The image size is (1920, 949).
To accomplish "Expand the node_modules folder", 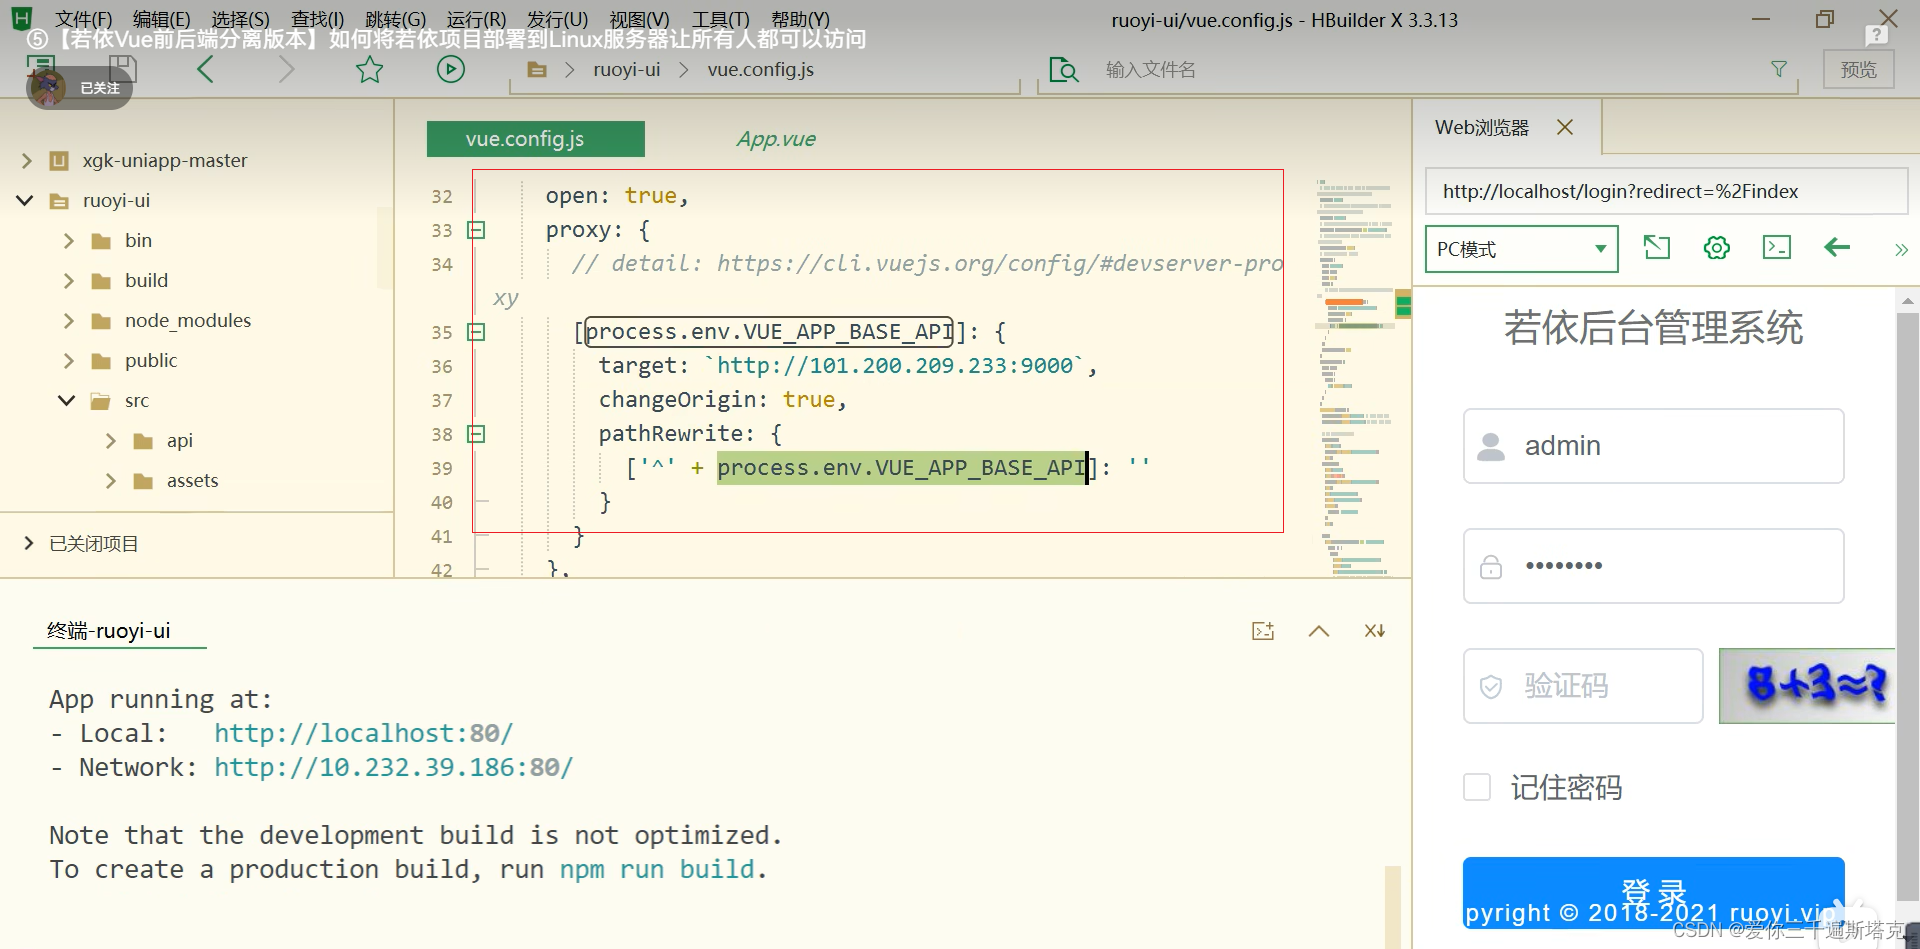I will (69, 320).
